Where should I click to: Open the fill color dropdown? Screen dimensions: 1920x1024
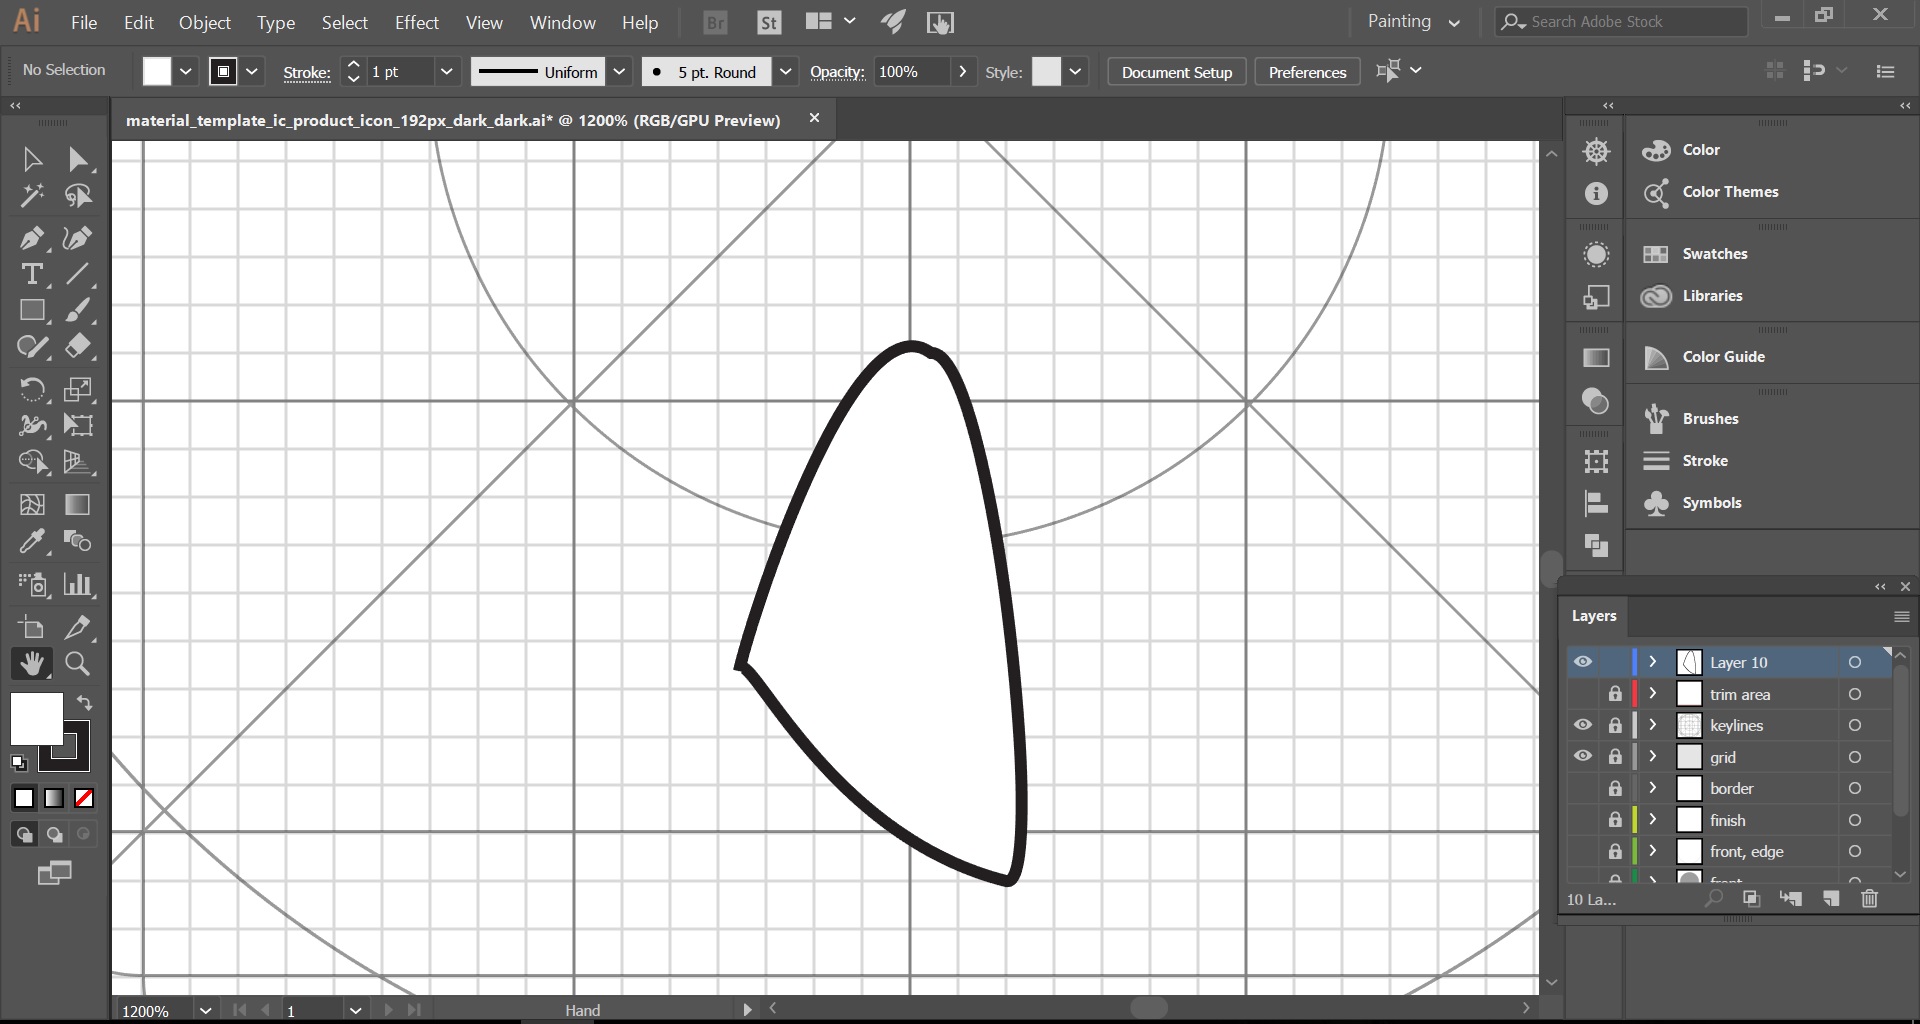pyautogui.click(x=186, y=71)
